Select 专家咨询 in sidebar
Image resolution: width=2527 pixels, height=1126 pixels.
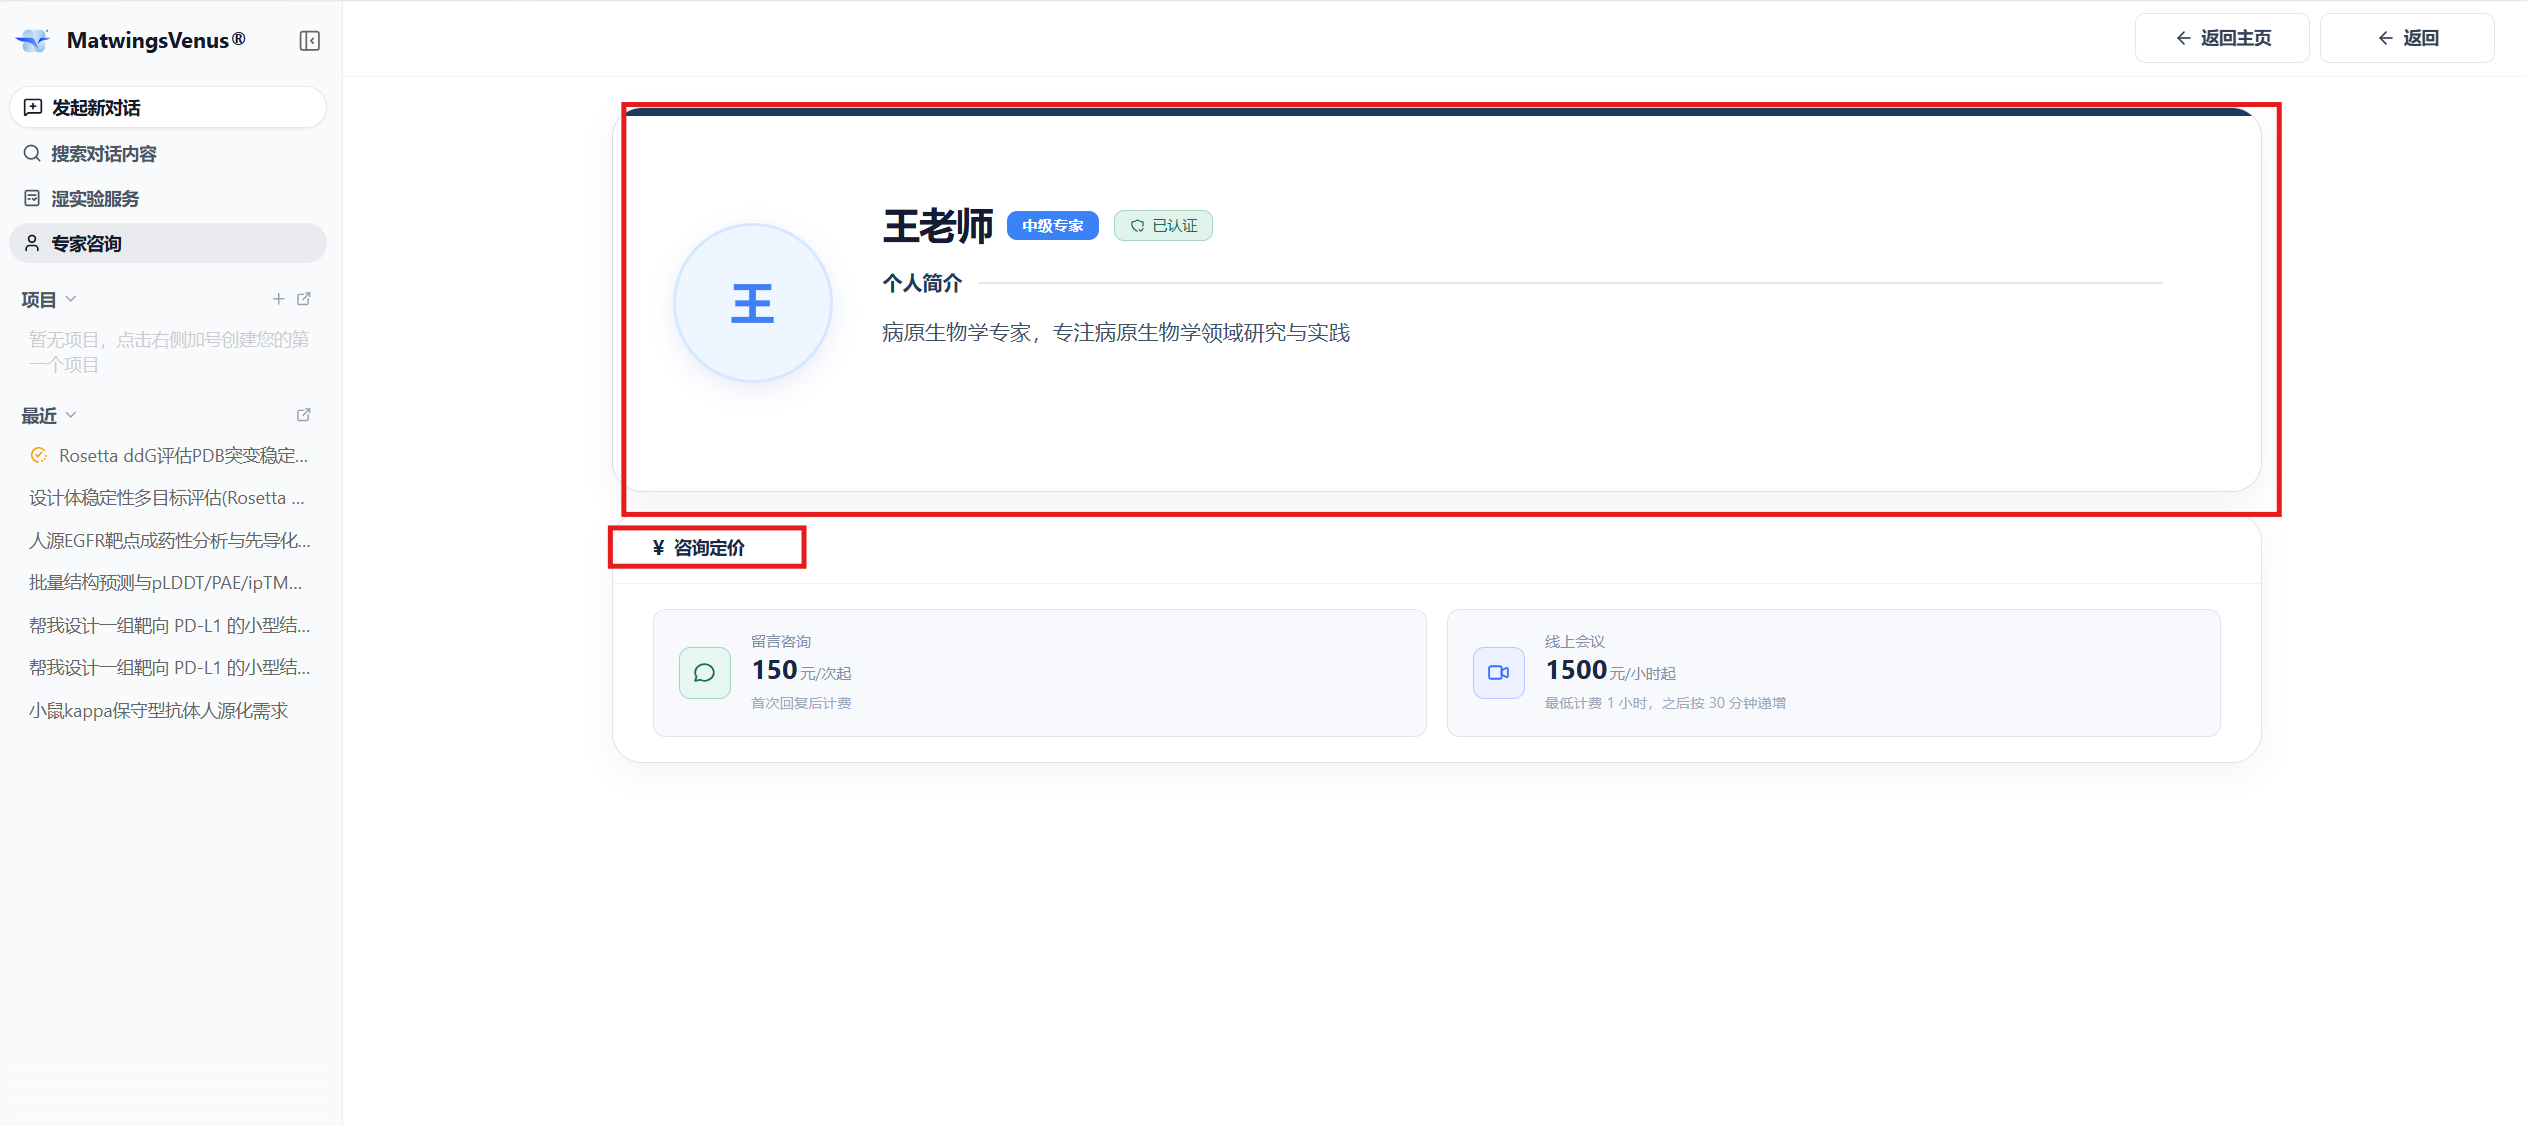coord(168,243)
